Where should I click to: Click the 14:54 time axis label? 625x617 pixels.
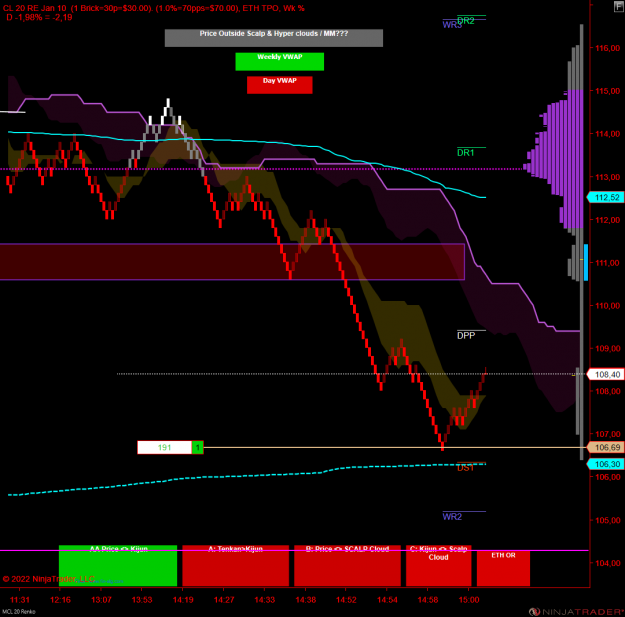387,600
